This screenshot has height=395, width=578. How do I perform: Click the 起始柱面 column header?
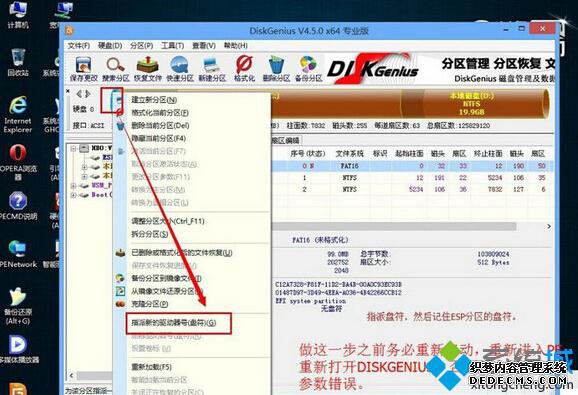click(x=409, y=153)
